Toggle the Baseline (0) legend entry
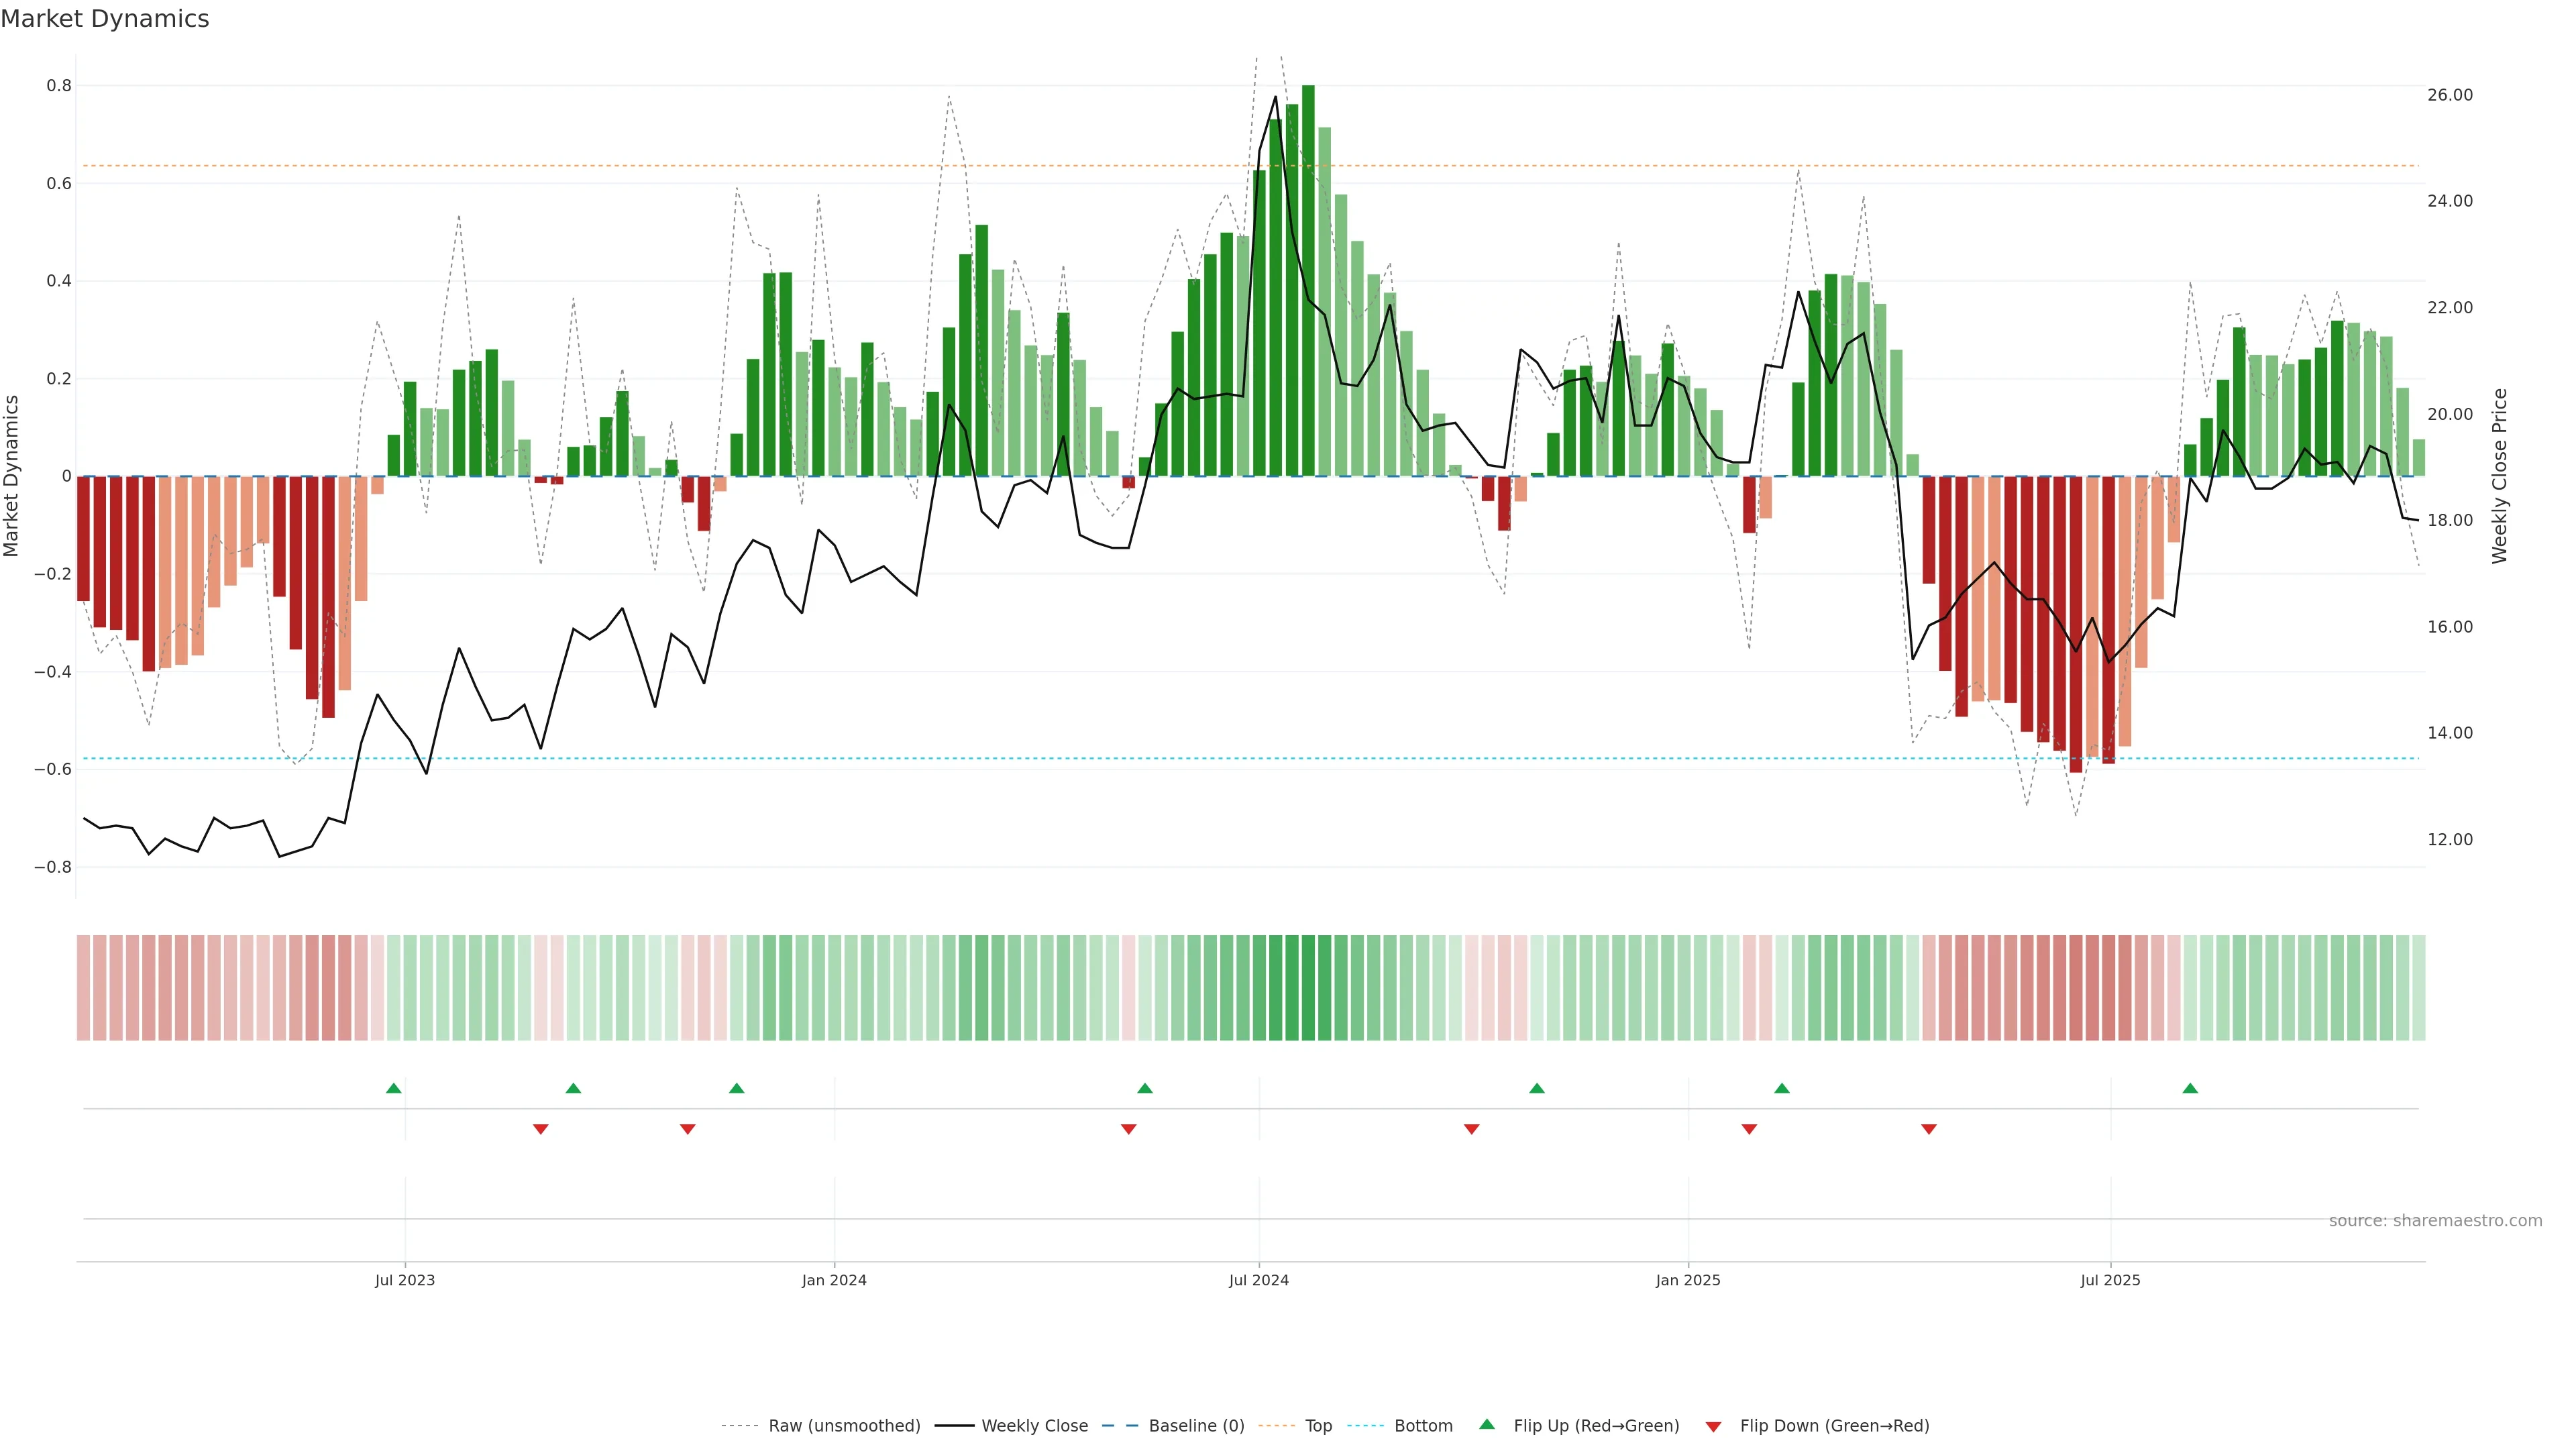 (1196, 1425)
